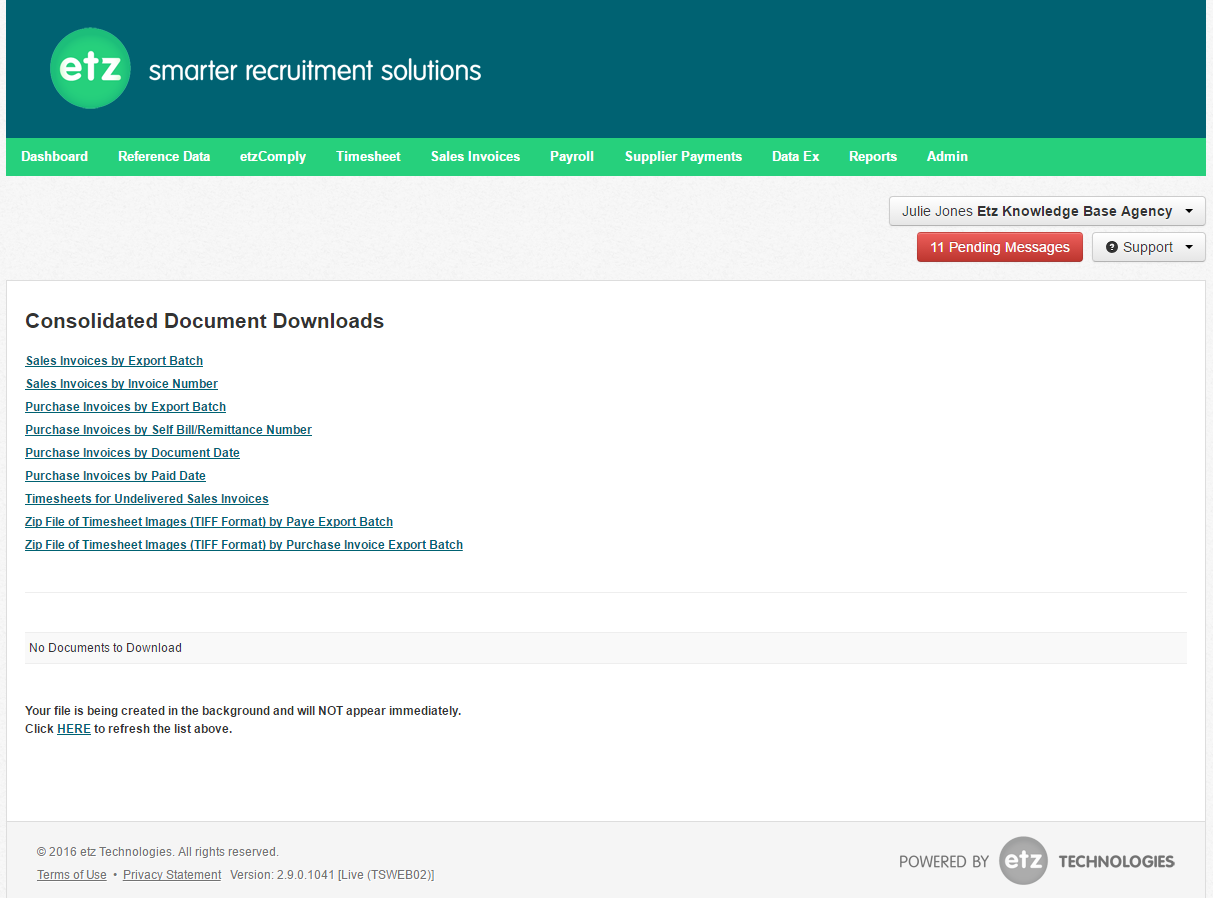Expand the Support dropdown
This screenshot has width=1213, height=898.
pyautogui.click(x=1149, y=247)
